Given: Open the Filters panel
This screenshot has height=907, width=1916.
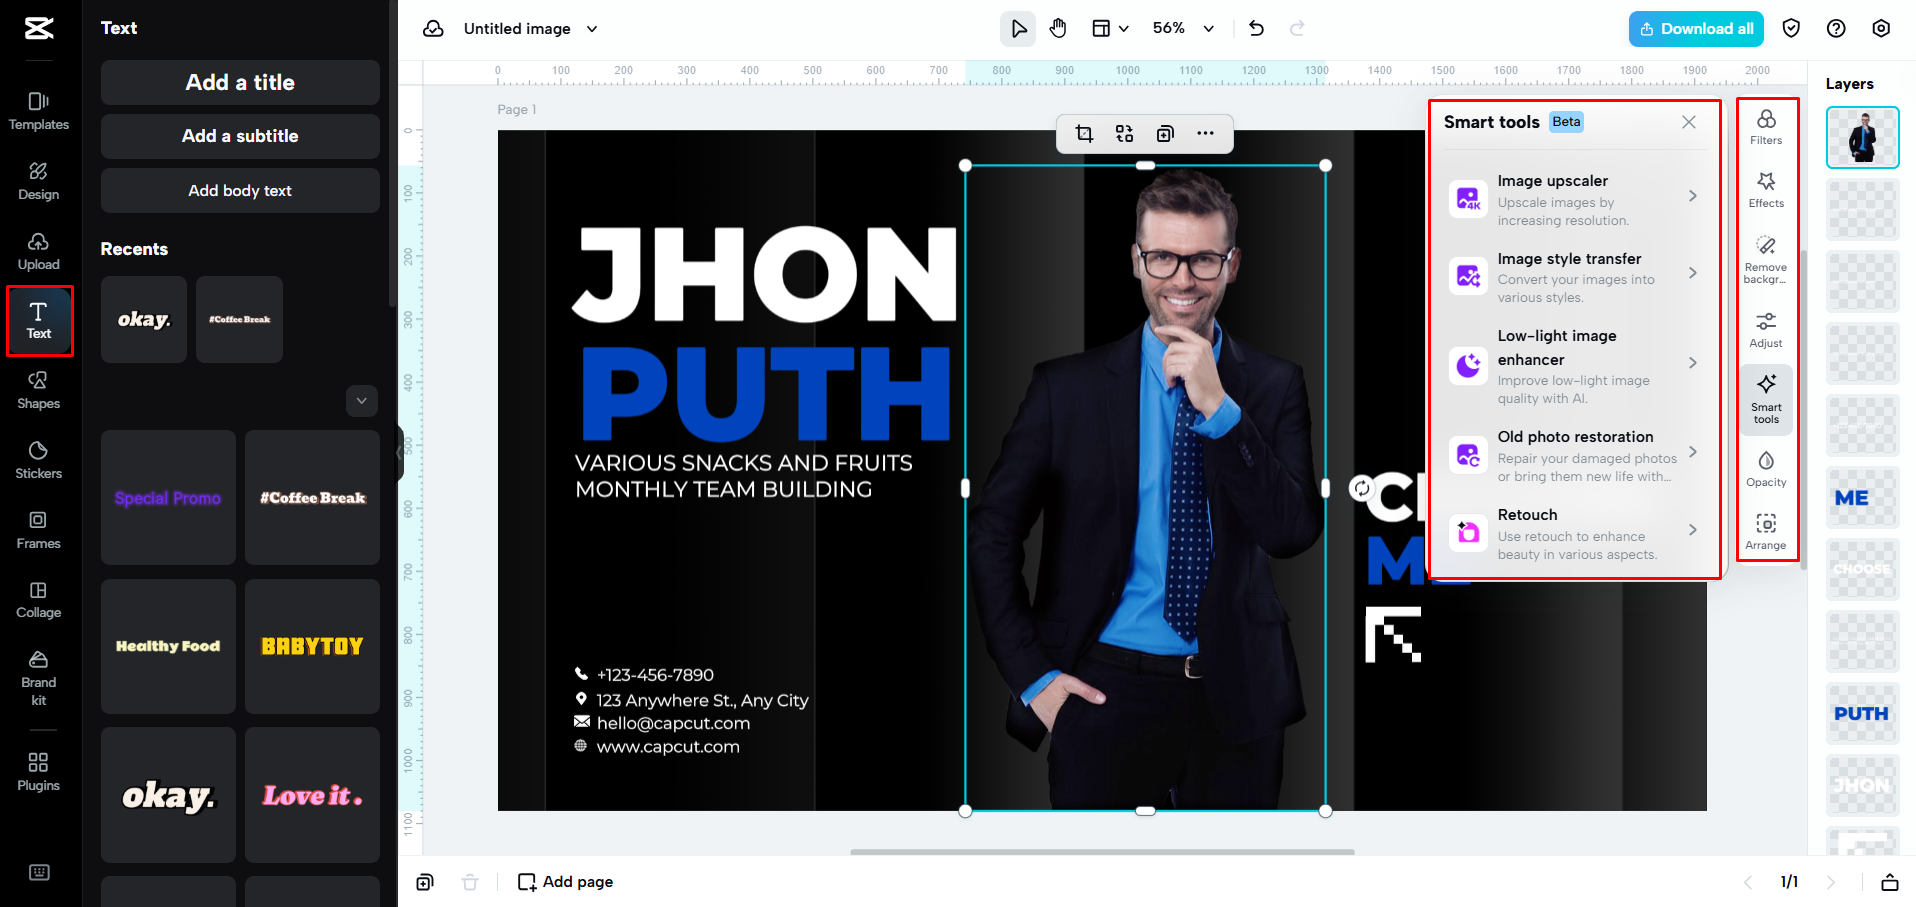Looking at the screenshot, I should (x=1766, y=127).
